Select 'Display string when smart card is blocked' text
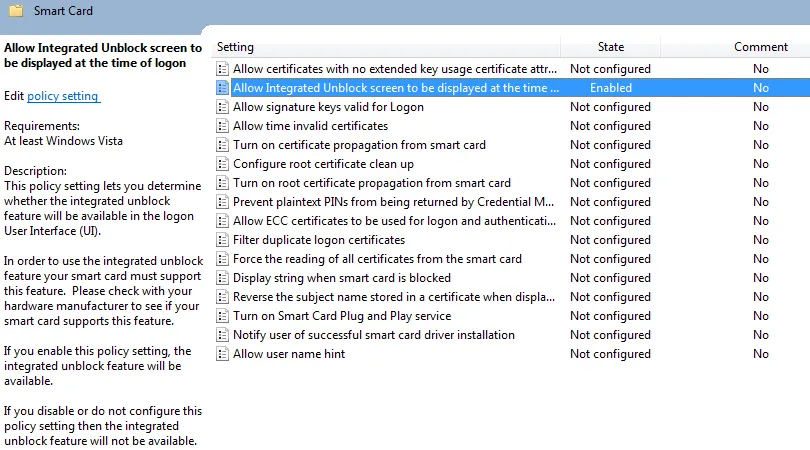The height and width of the screenshot is (450, 810). pyautogui.click(x=341, y=278)
